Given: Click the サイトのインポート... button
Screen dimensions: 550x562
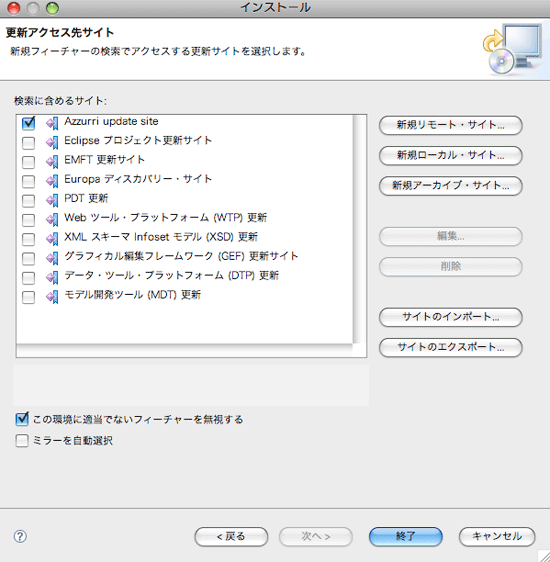Looking at the screenshot, I should click(450, 317).
